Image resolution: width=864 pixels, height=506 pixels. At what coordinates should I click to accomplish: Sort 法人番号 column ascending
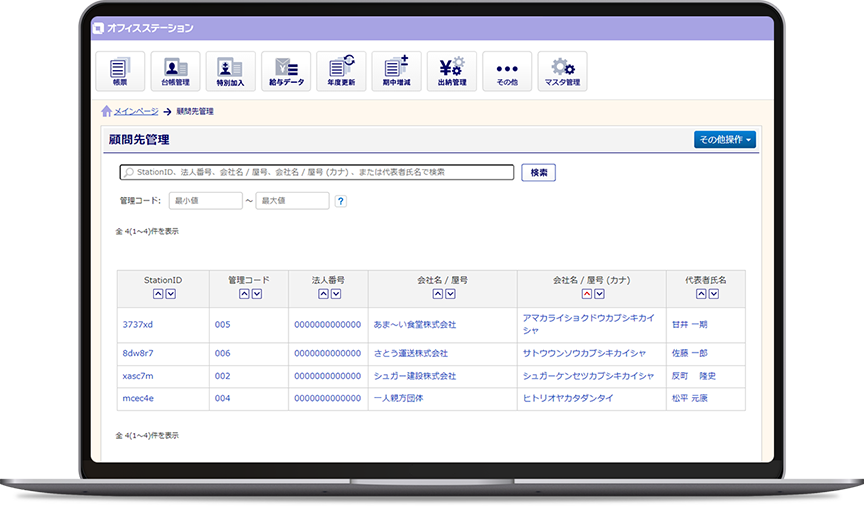323,294
